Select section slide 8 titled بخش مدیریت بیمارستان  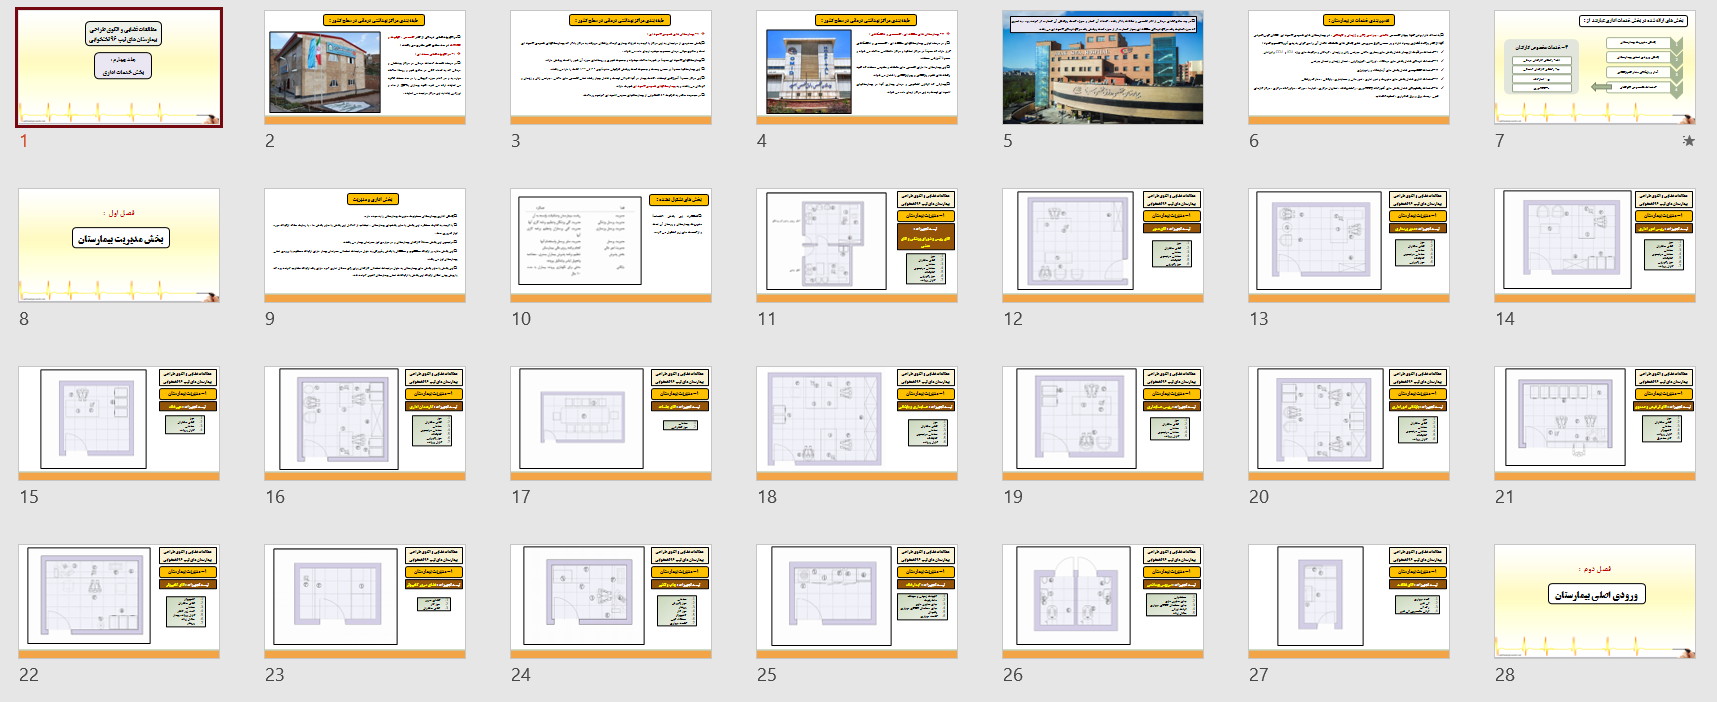(x=119, y=245)
